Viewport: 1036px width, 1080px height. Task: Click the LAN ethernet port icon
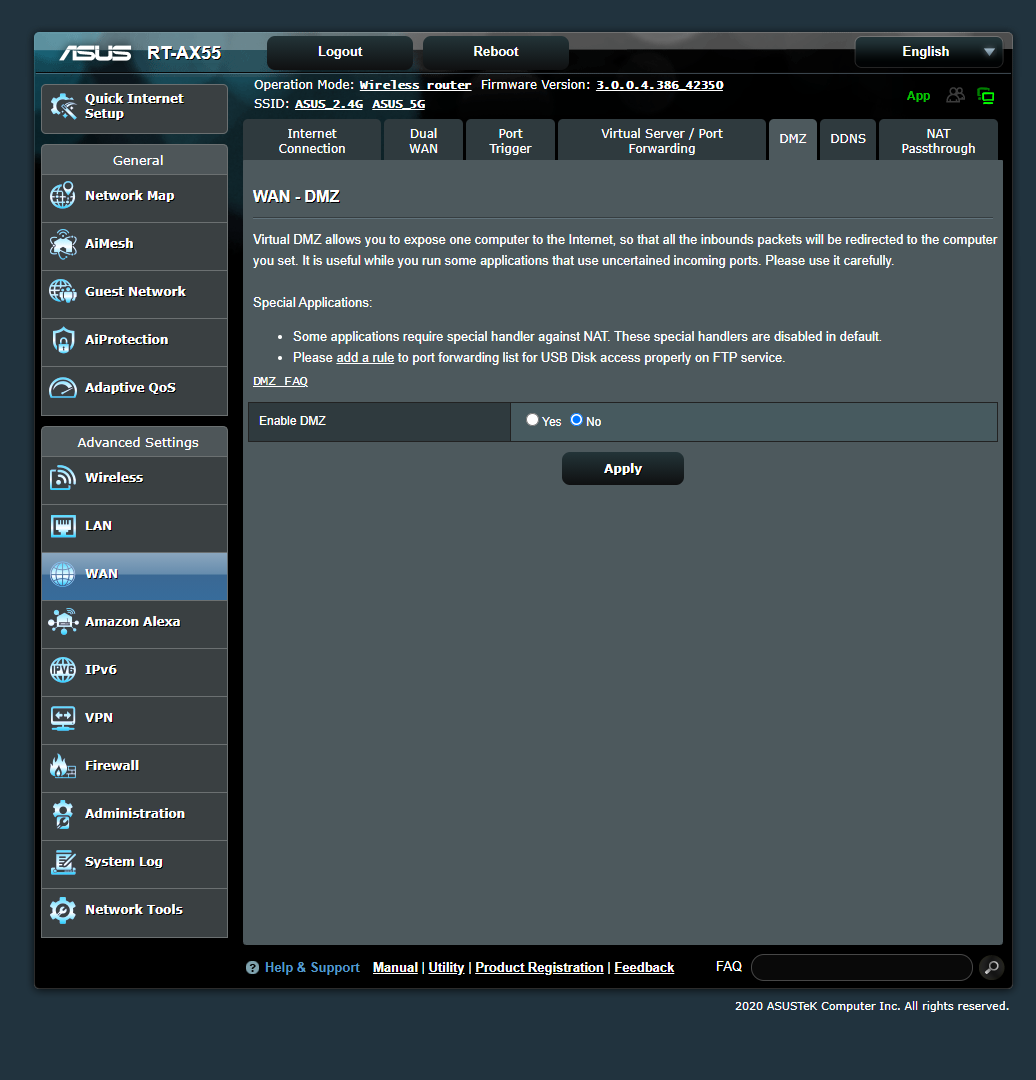[x=63, y=526]
